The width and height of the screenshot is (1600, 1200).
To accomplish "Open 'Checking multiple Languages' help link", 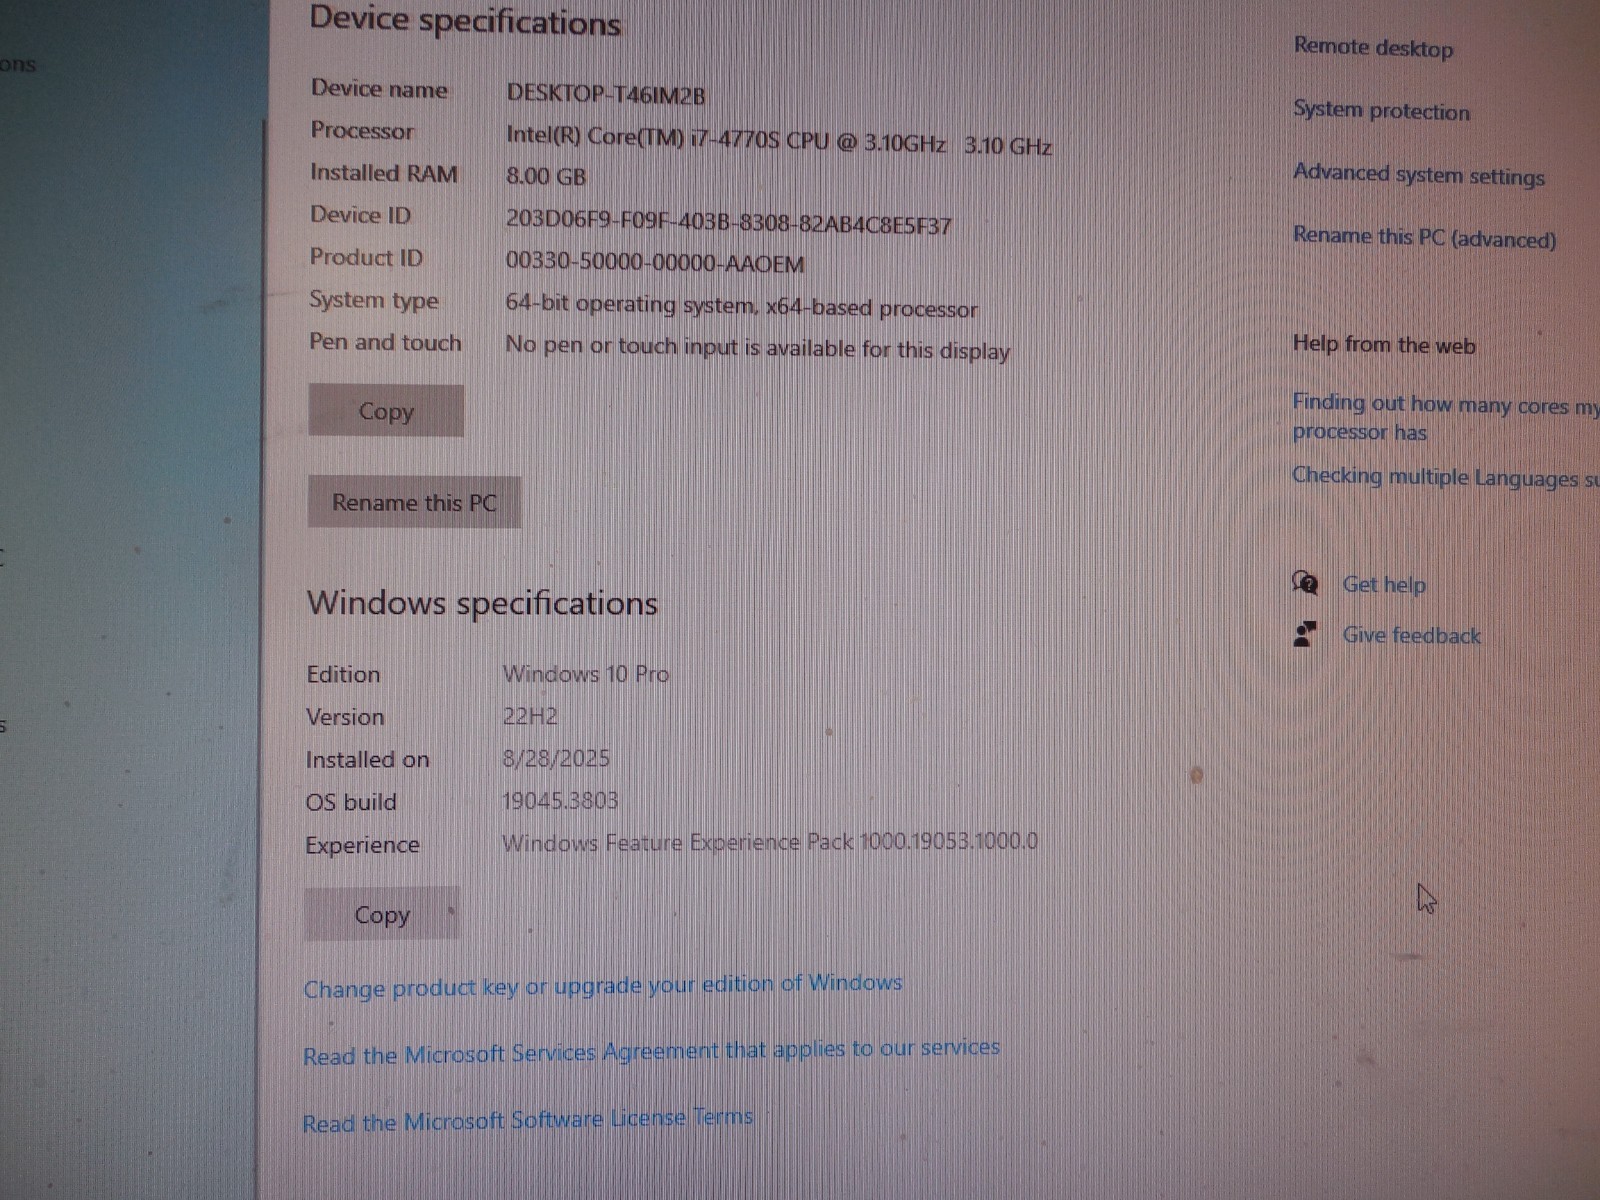I will (x=1445, y=477).
